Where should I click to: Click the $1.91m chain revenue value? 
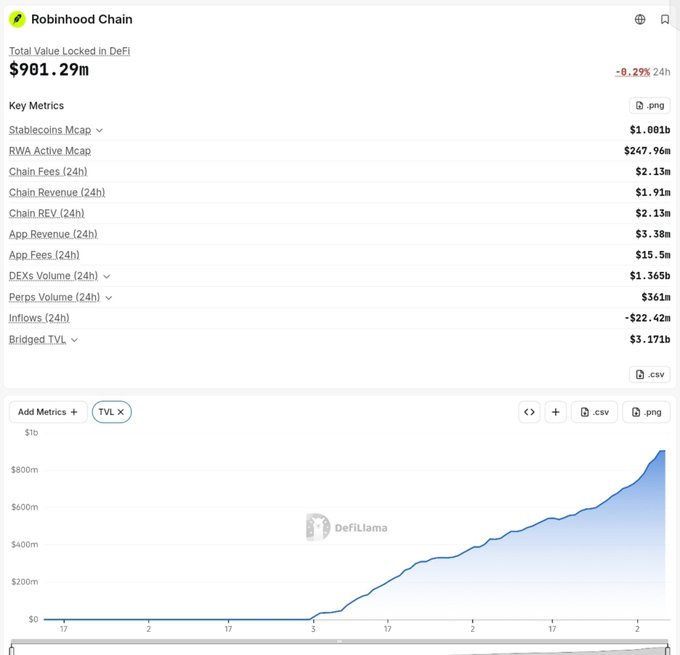[653, 192]
